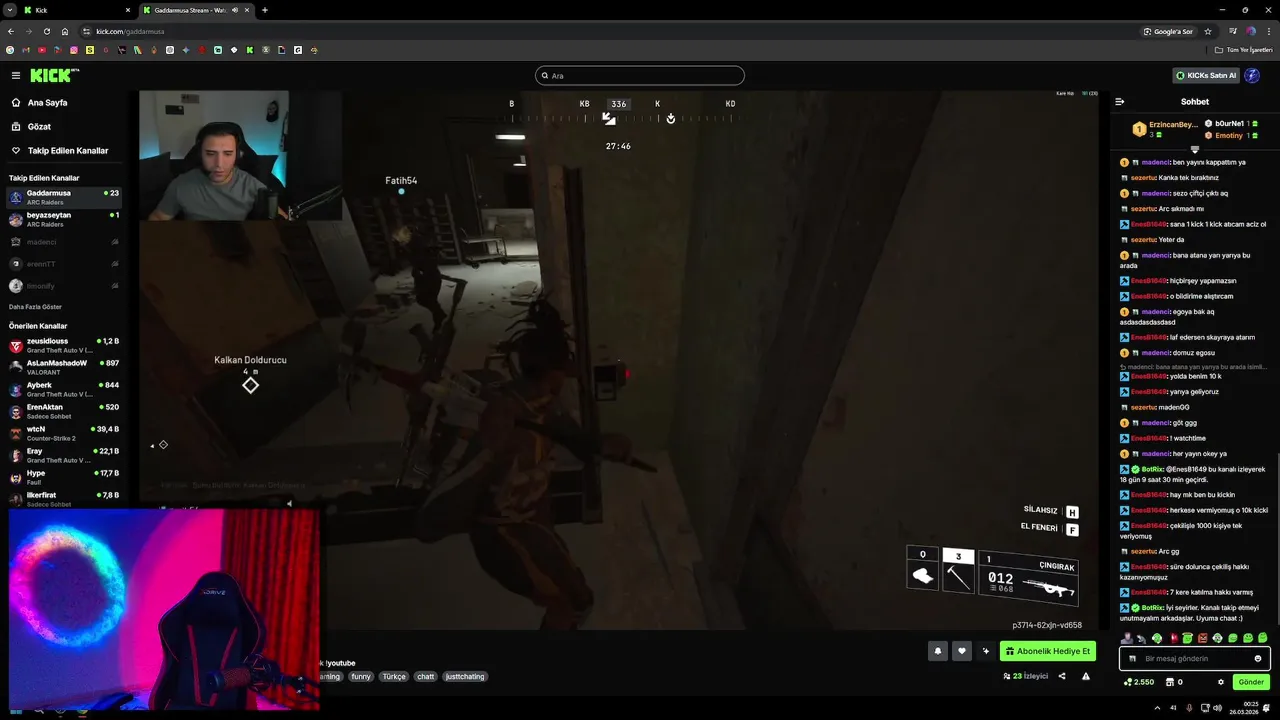The width and height of the screenshot is (1280, 720).
Task: Toggle the follow heart button
Action: 962,651
